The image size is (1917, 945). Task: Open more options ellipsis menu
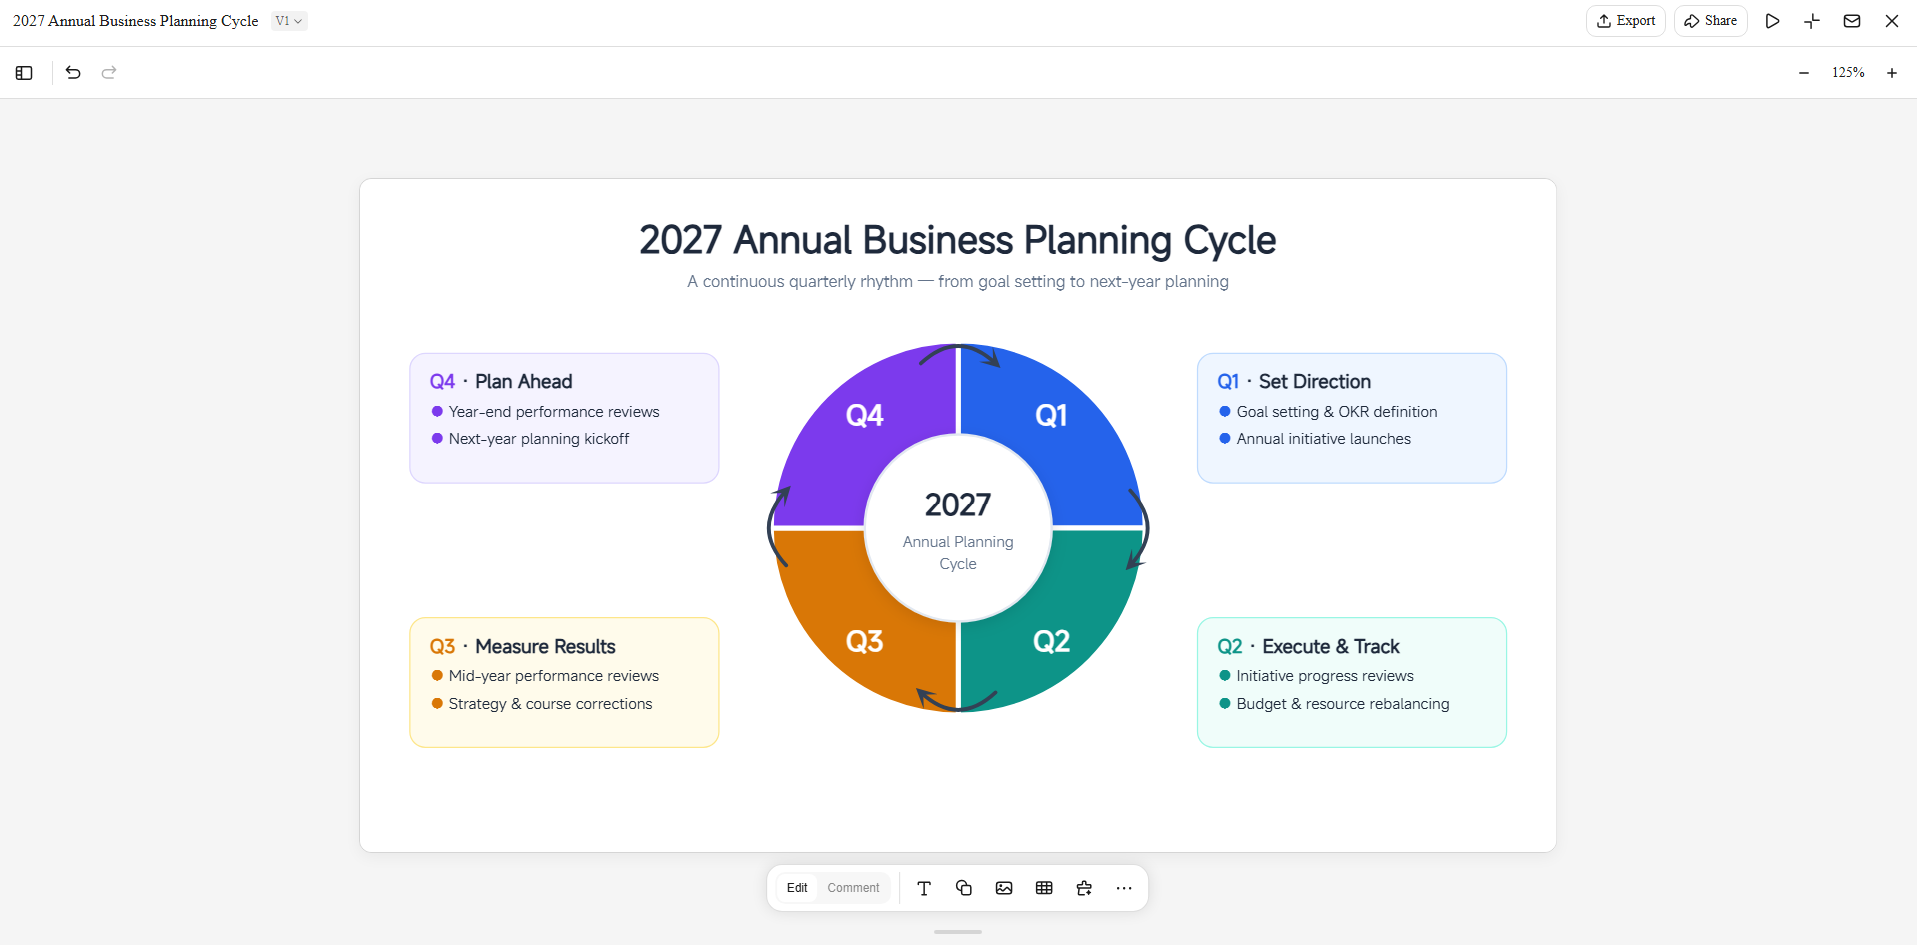coord(1124,888)
